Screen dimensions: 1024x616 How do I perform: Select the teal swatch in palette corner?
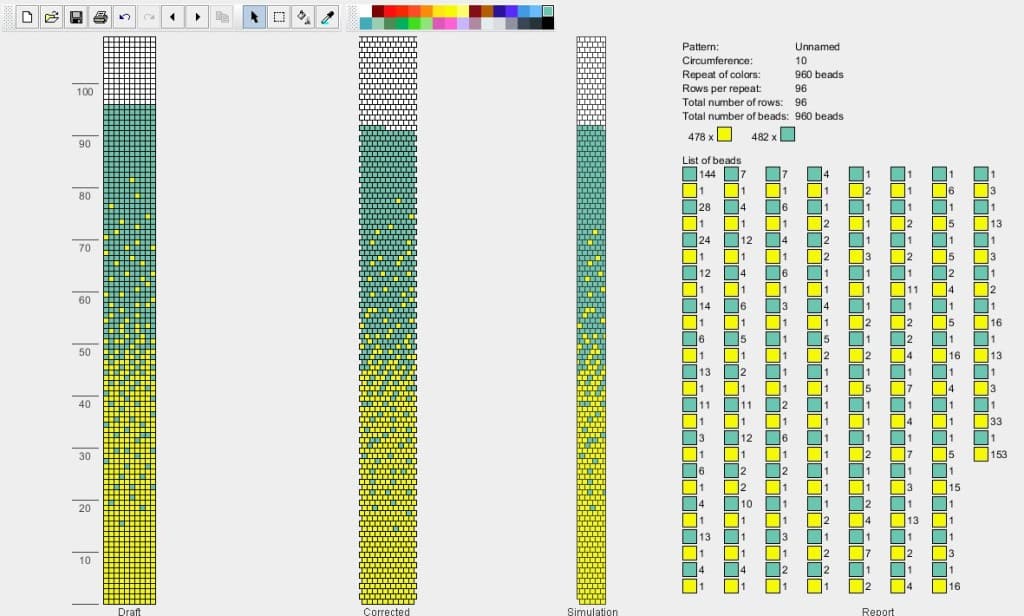[548, 11]
